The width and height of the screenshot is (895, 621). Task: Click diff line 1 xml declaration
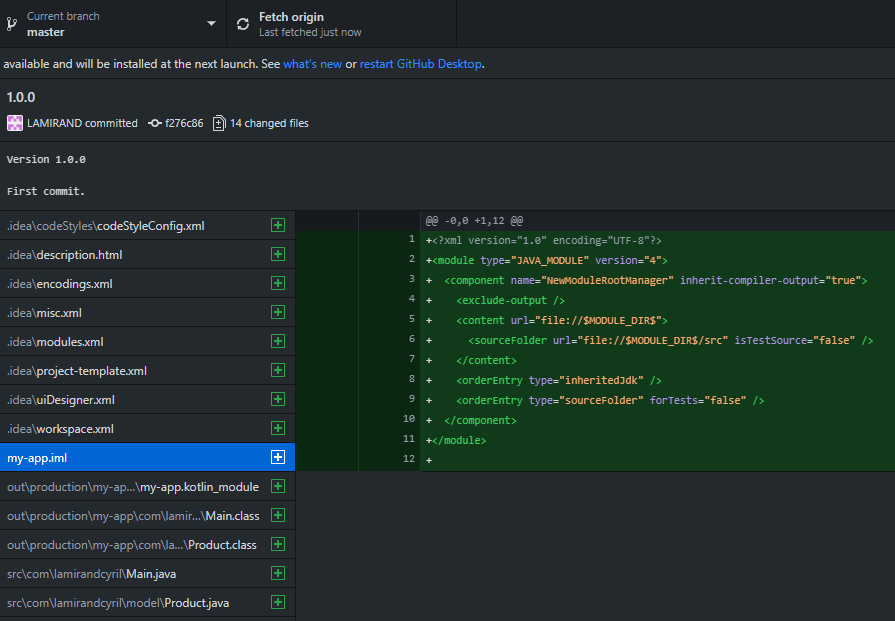pyautogui.click(x=543, y=240)
